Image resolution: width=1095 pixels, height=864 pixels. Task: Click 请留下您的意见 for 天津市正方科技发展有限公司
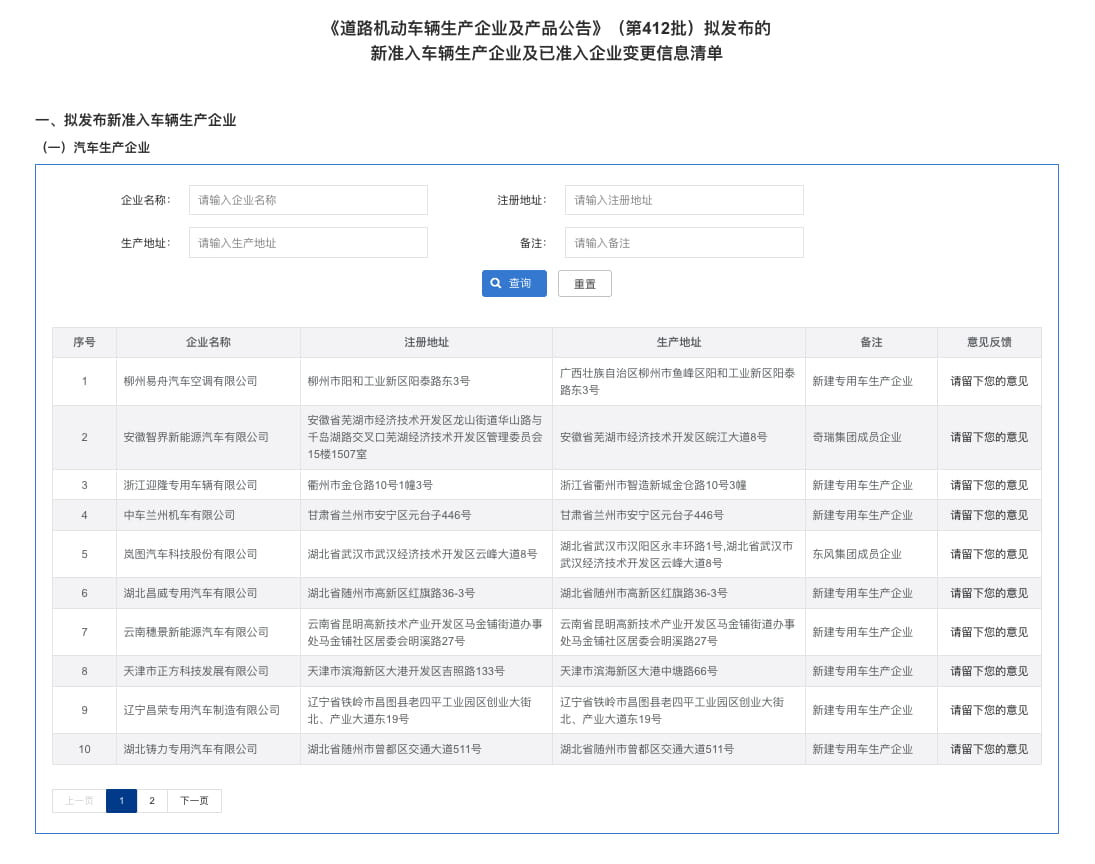click(989, 671)
